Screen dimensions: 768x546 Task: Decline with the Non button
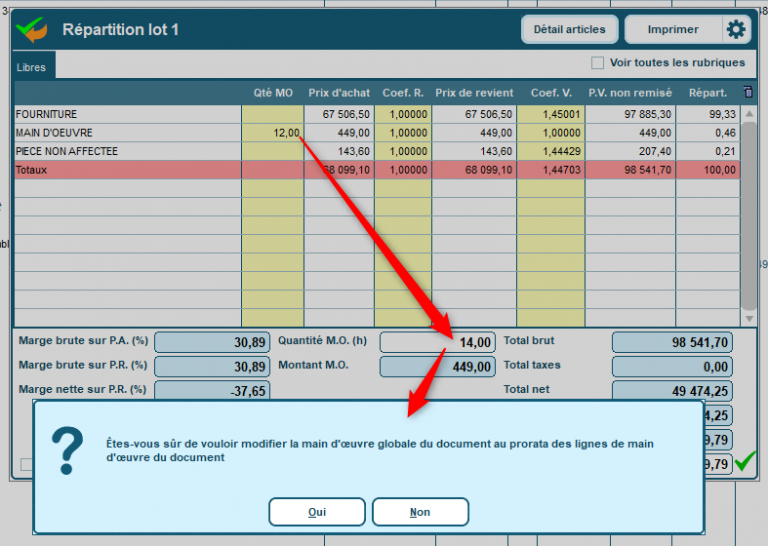pyautogui.click(x=420, y=512)
